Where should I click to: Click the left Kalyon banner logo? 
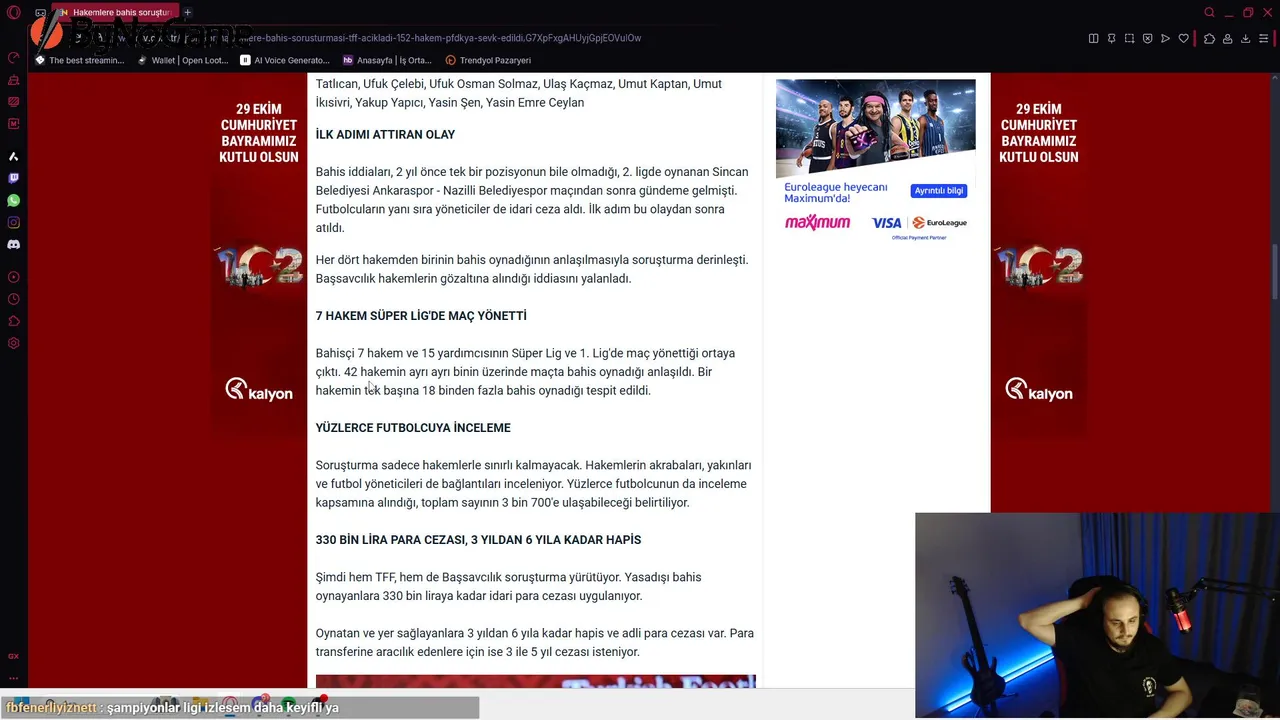point(259,390)
